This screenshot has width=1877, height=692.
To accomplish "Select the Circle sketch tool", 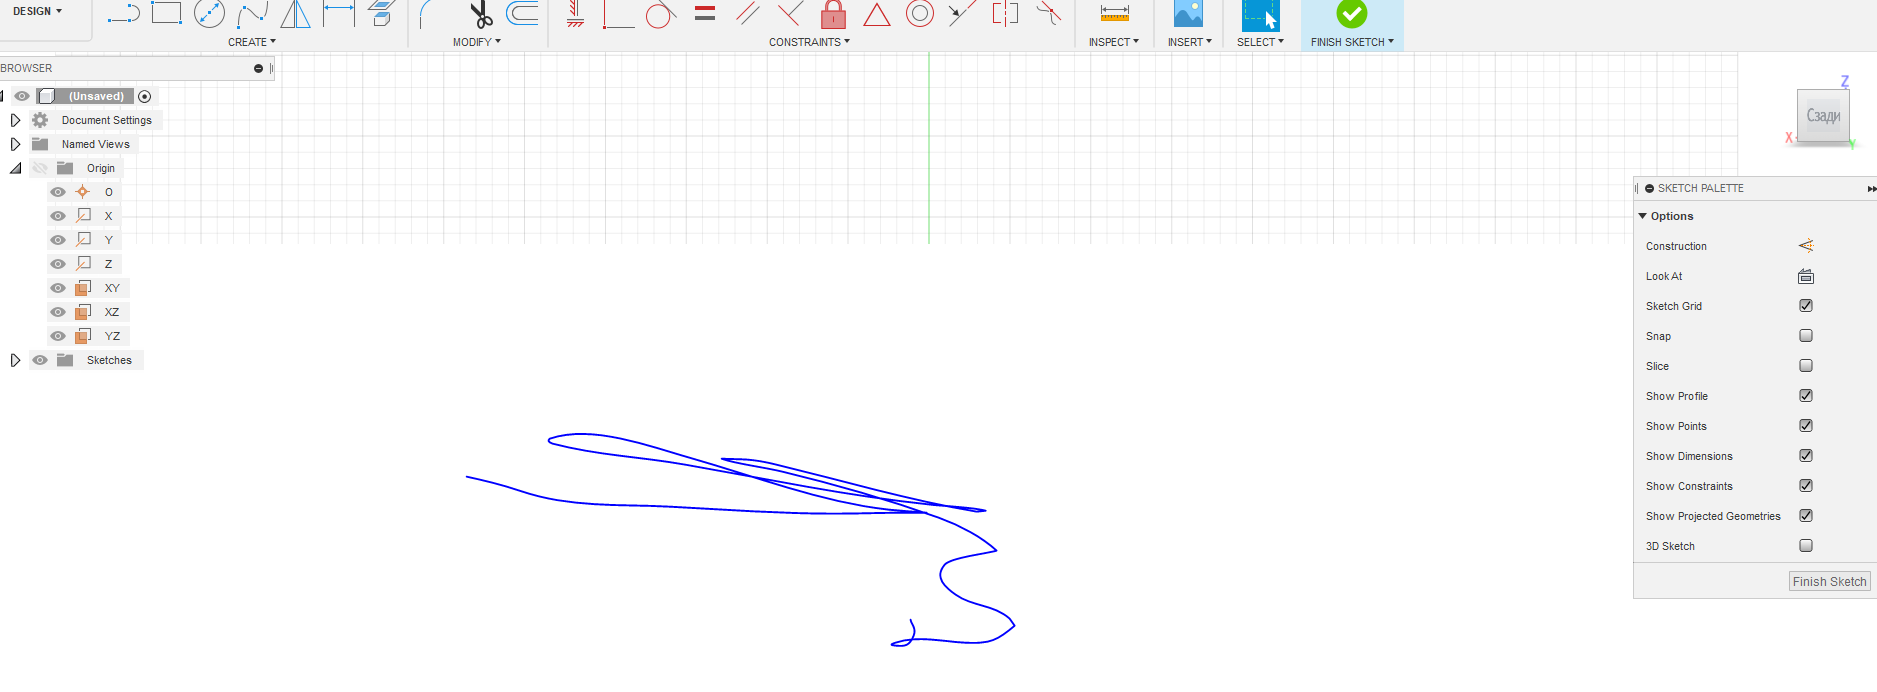I will pos(209,13).
